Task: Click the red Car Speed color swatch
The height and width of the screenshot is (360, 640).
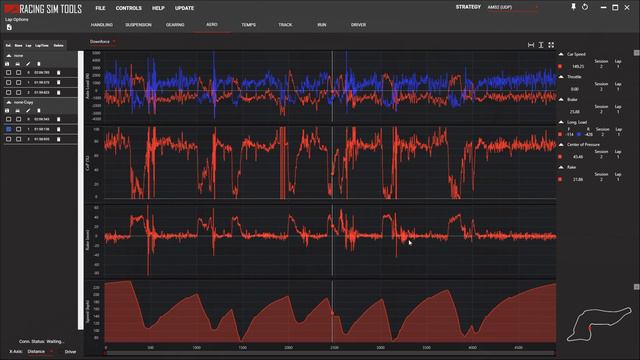Action: pos(560,66)
